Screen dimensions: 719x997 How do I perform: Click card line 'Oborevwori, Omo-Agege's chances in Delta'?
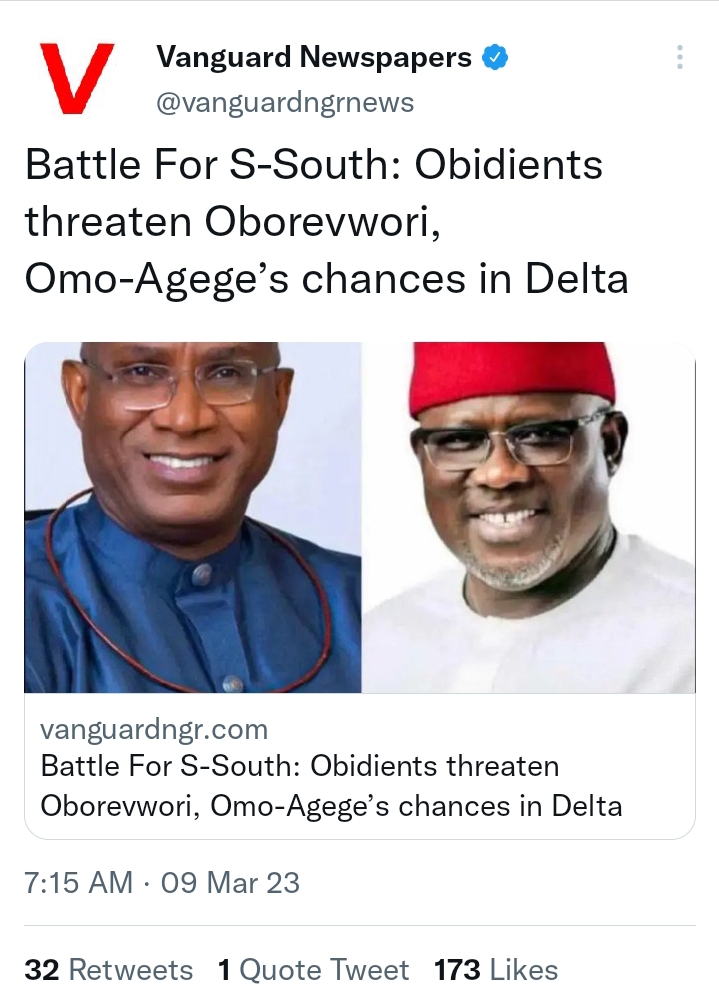tap(331, 805)
